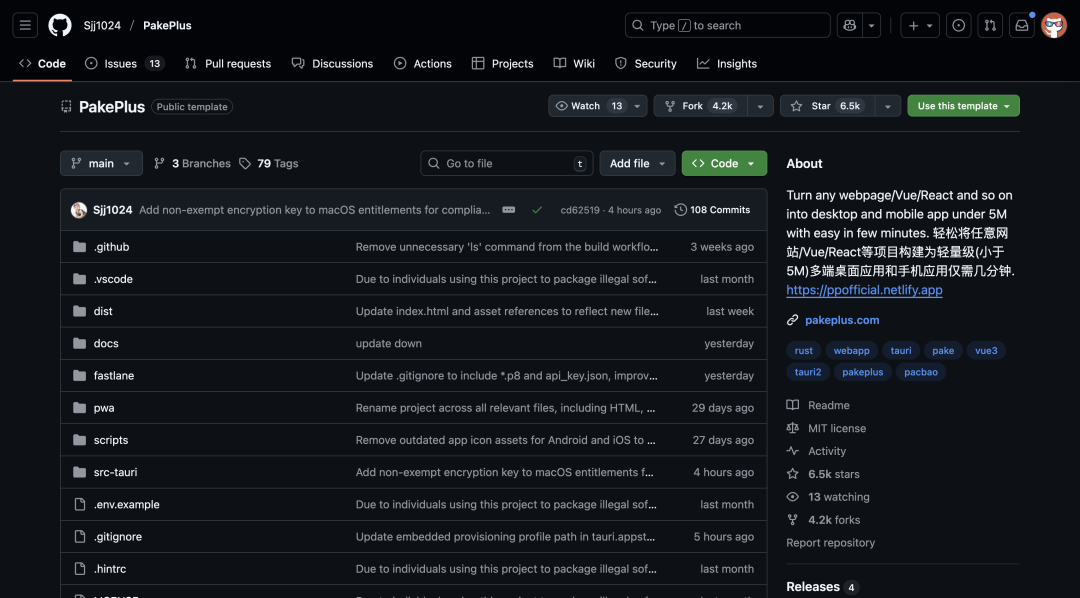1080x598 pixels.
Task: Expand the Use this template dropdown
Action: pyautogui.click(x=964, y=106)
